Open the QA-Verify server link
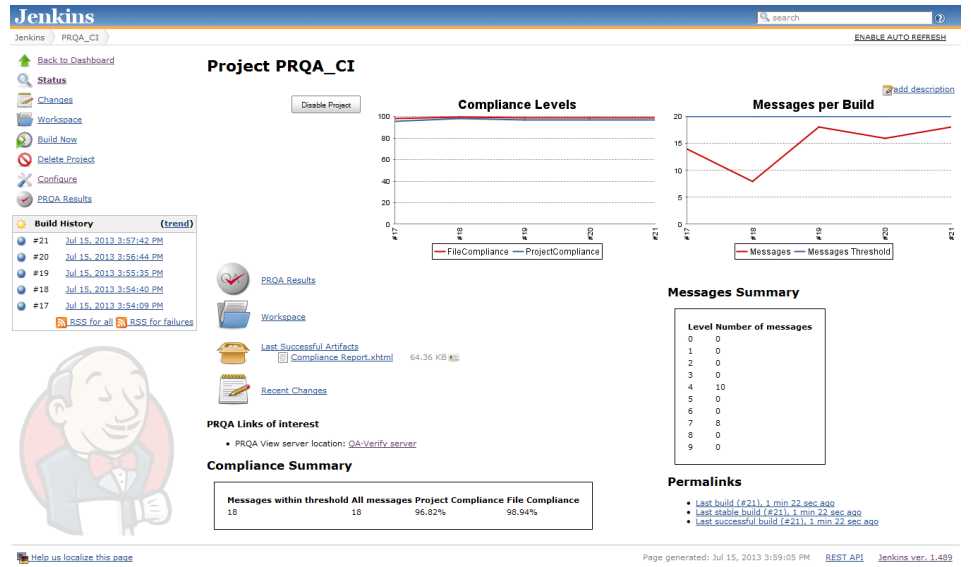This screenshot has height=567, width=971. click(x=382, y=444)
